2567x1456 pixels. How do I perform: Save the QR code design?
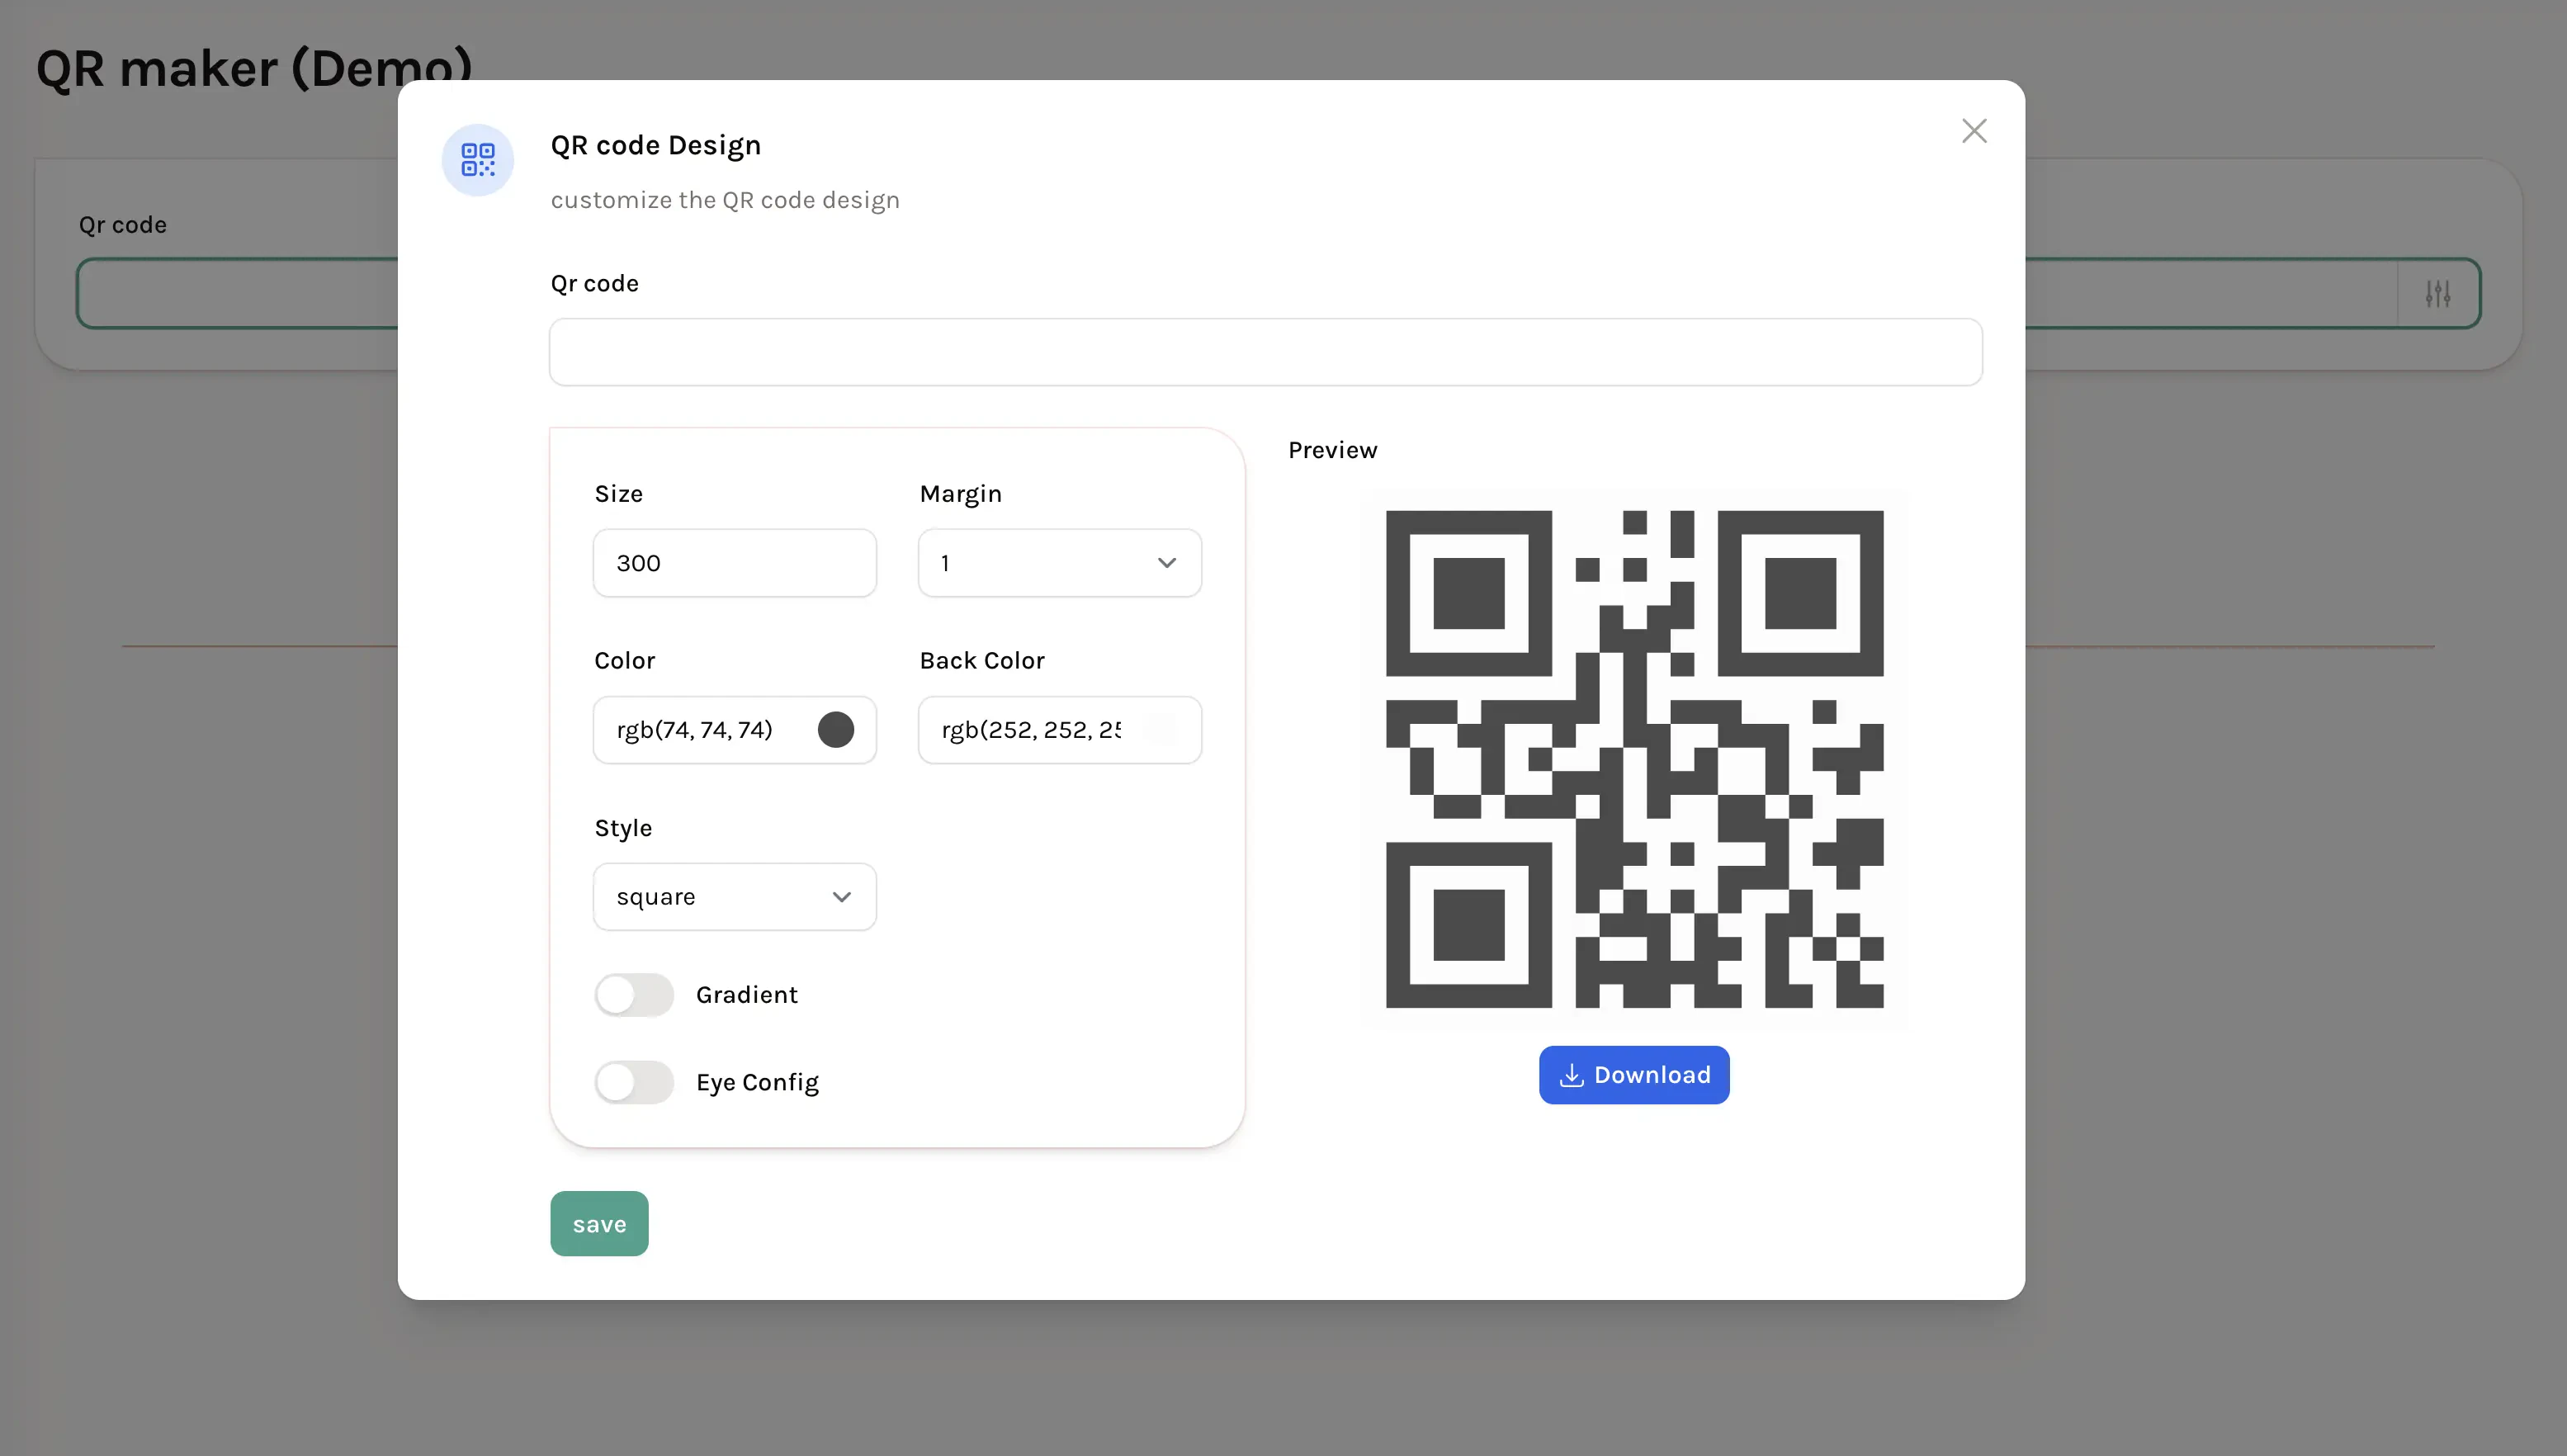pos(599,1224)
